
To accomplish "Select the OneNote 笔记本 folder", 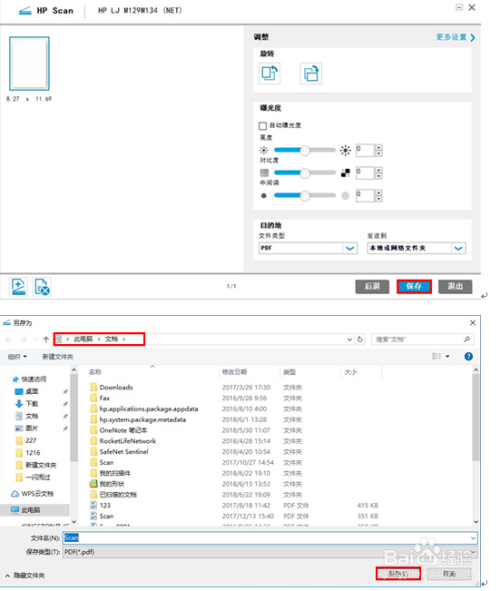I will click(119, 430).
